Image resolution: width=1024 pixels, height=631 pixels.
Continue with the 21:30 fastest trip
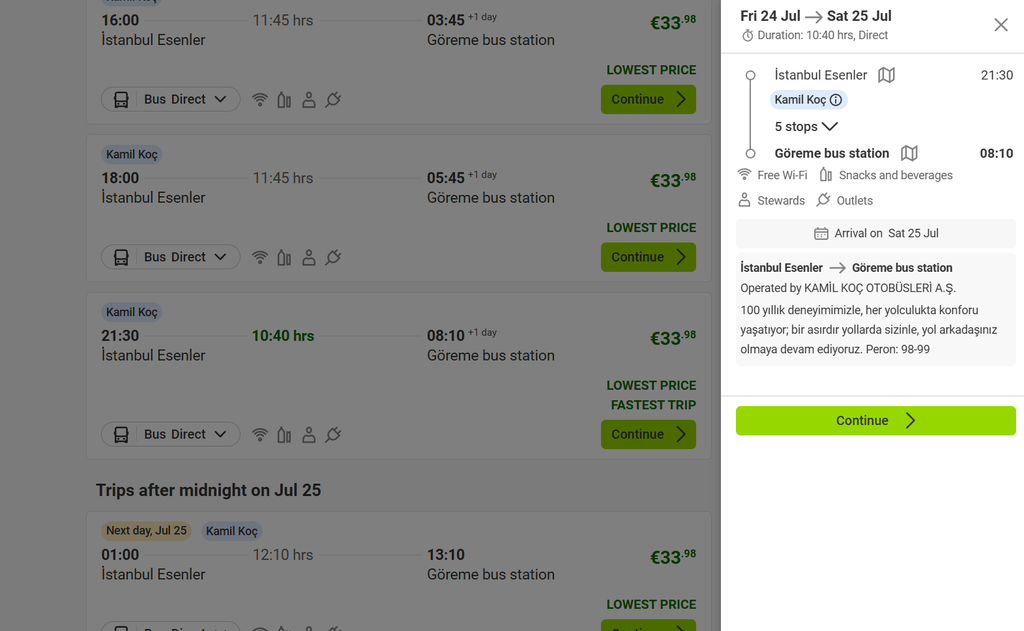648,434
